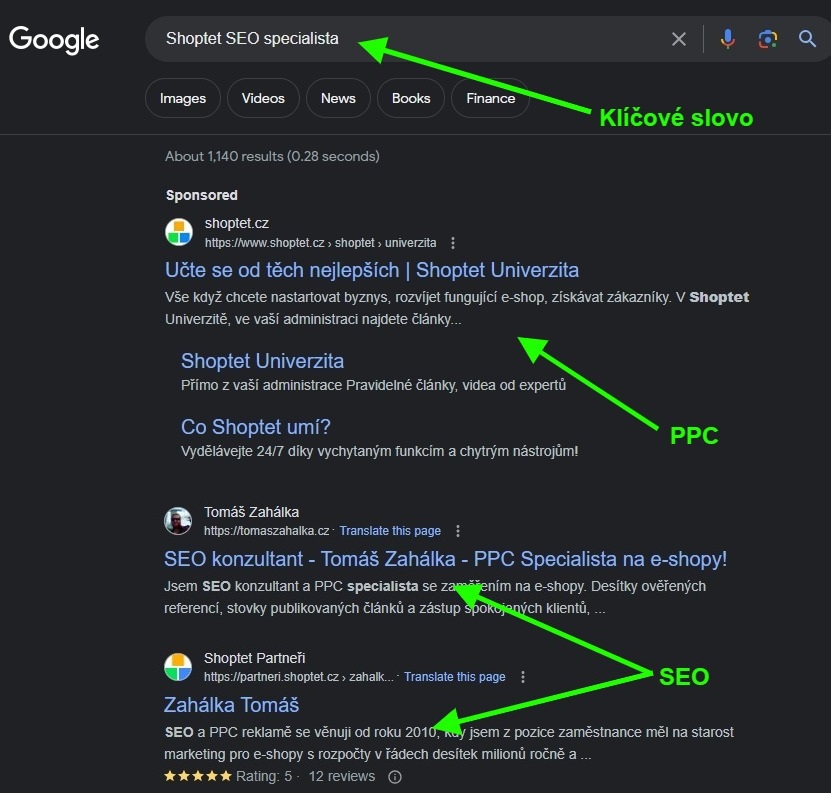
Task: Click the 'Rating: 5' text
Action: [x=264, y=776]
